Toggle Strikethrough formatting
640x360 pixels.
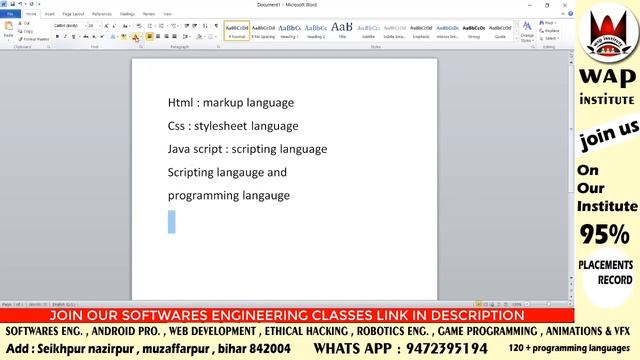coord(86,37)
